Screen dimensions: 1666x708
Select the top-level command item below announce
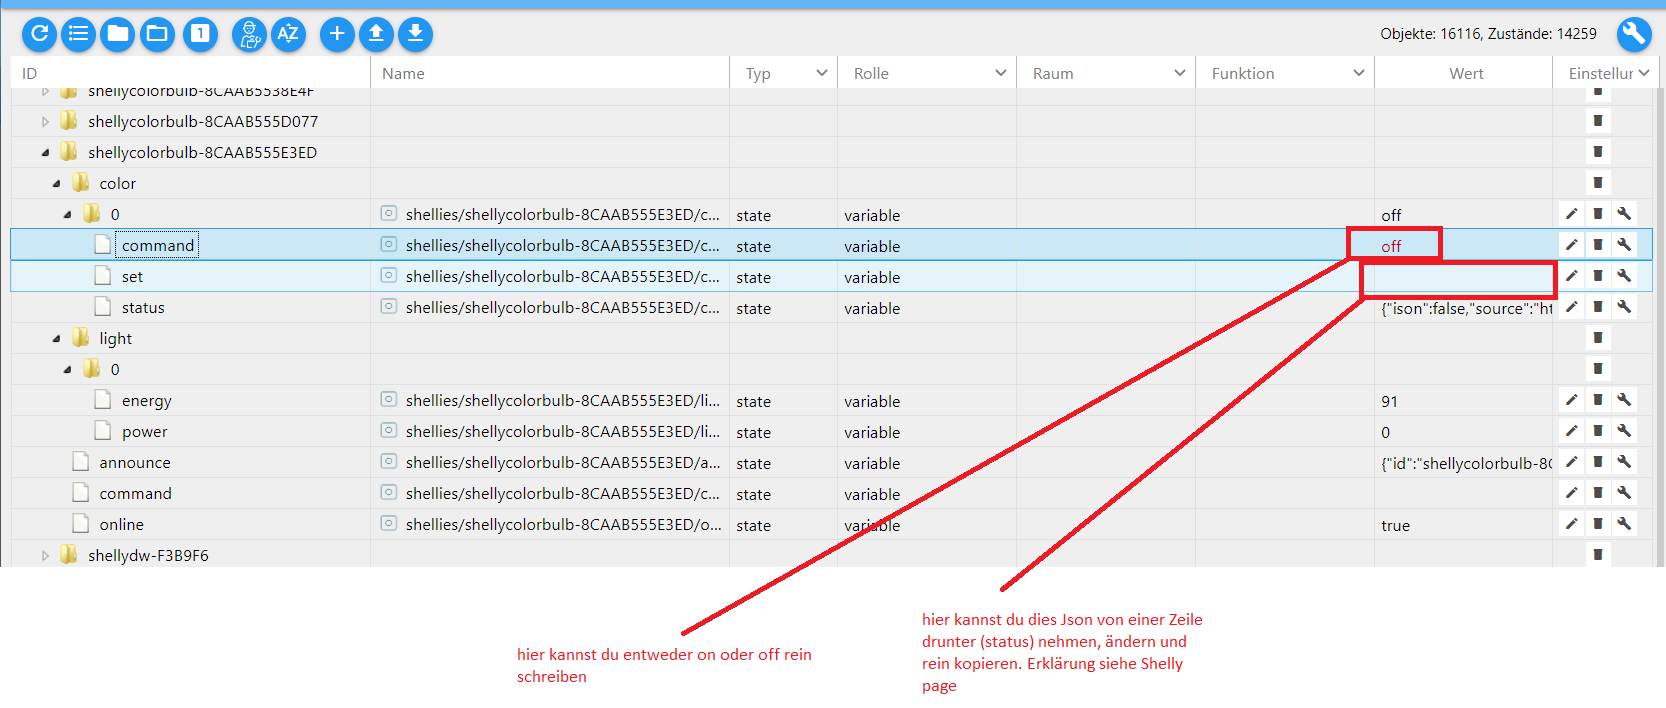click(136, 494)
